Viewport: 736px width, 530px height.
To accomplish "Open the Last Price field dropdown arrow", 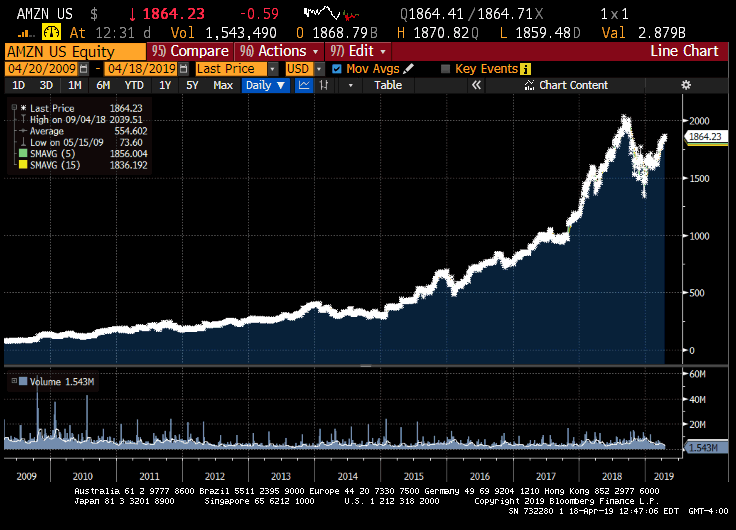I will point(273,69).
